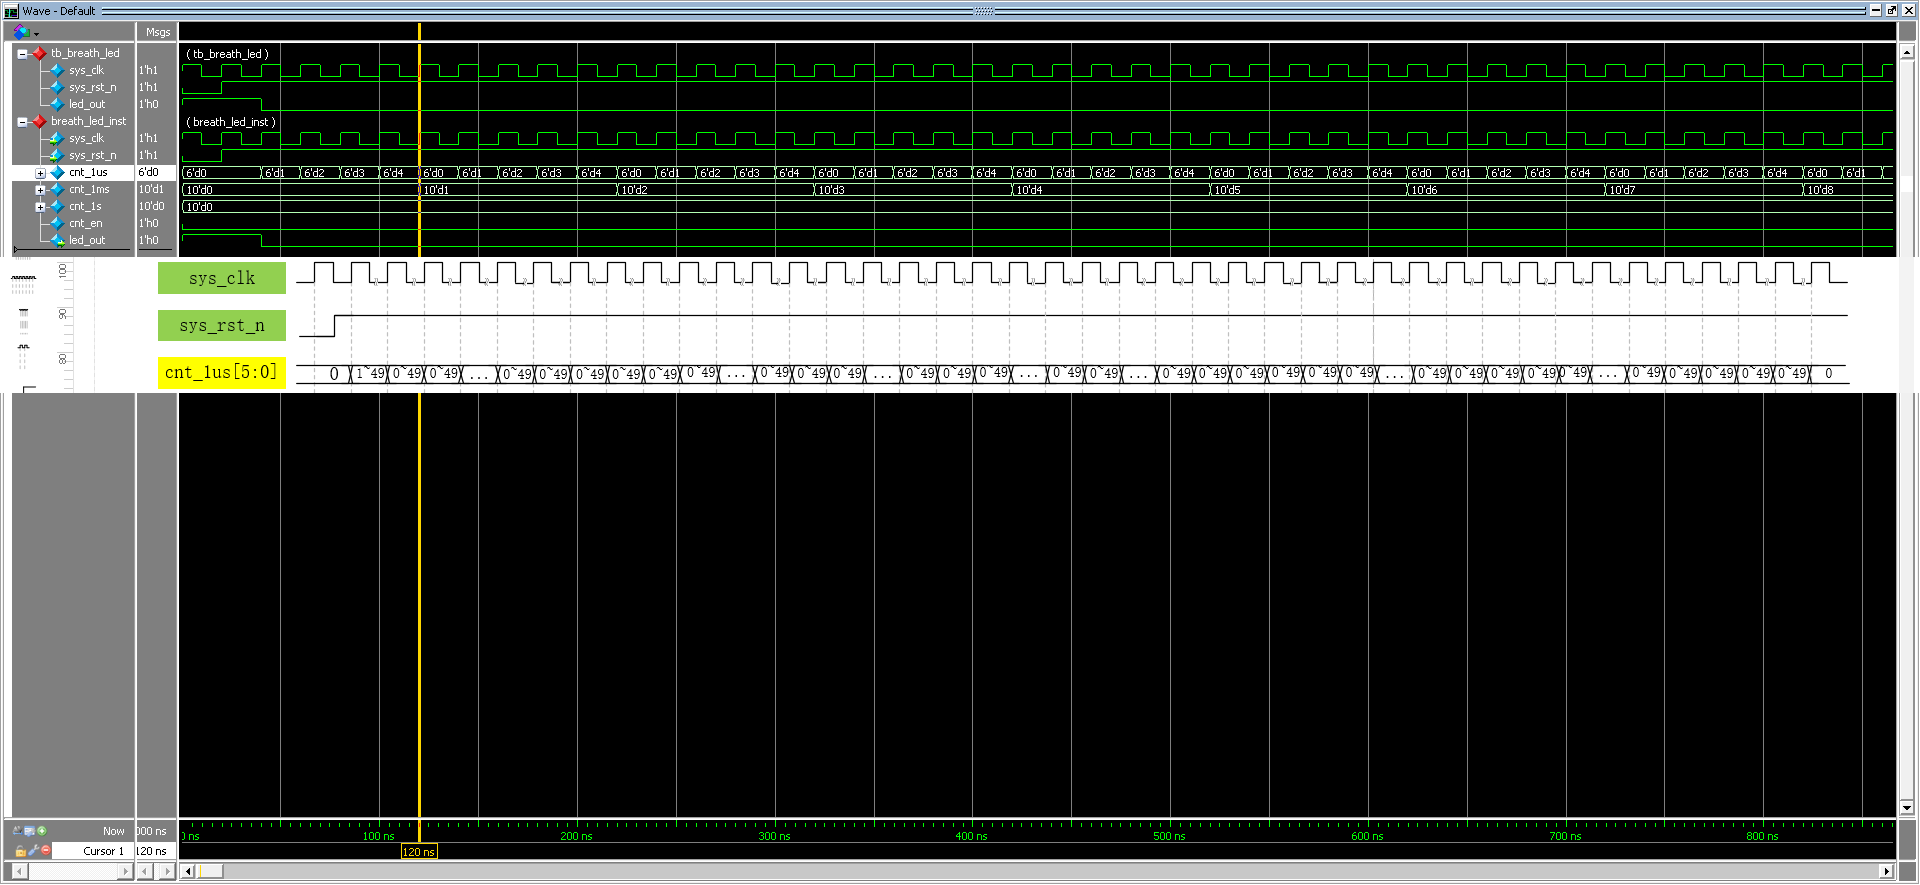Click the red diamond icon of breath_led_inst

[40, 121]
